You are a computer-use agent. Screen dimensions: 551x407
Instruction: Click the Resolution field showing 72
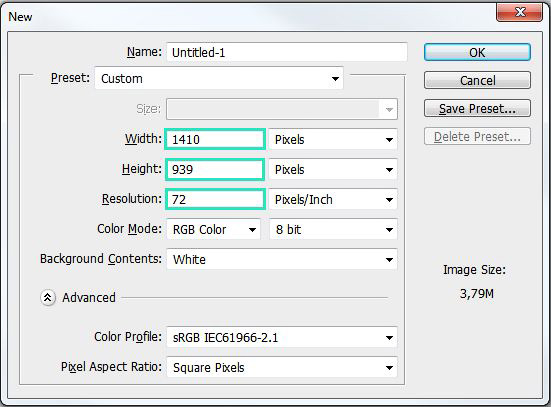(215, 199)
